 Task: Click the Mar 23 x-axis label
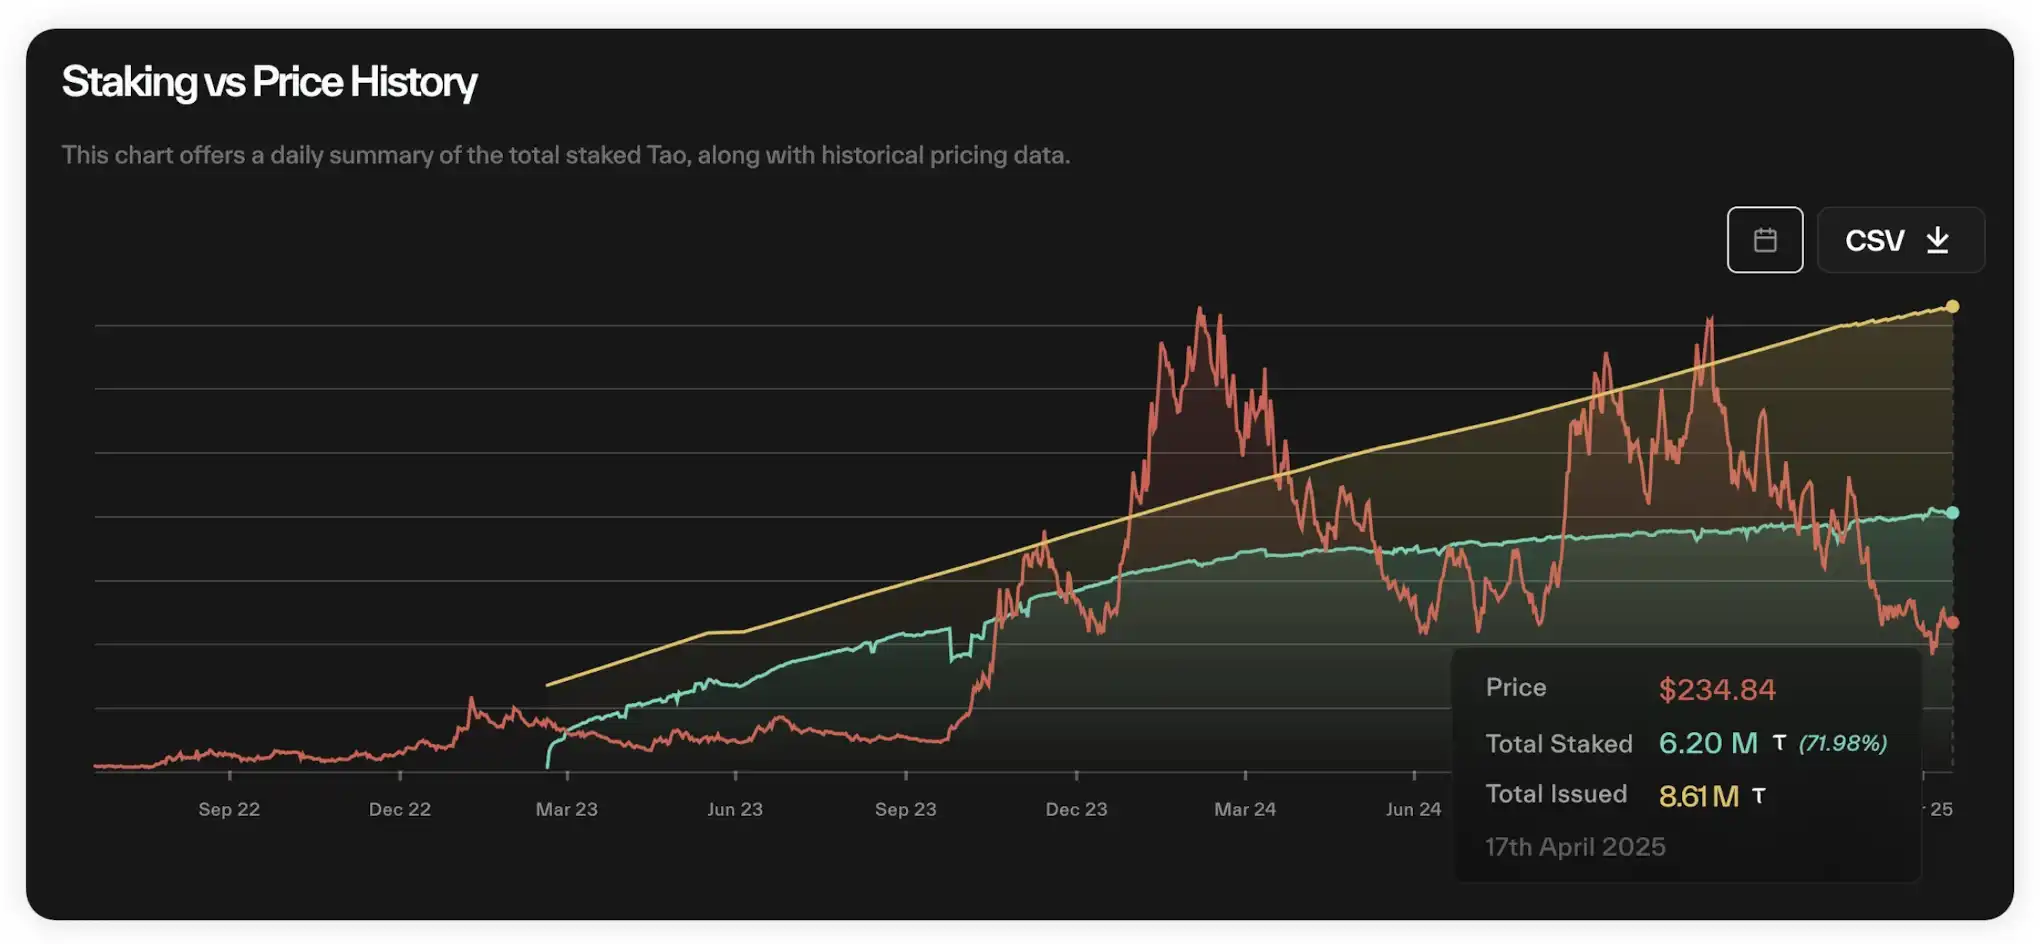pyautogui.click(x=566, y=809)
